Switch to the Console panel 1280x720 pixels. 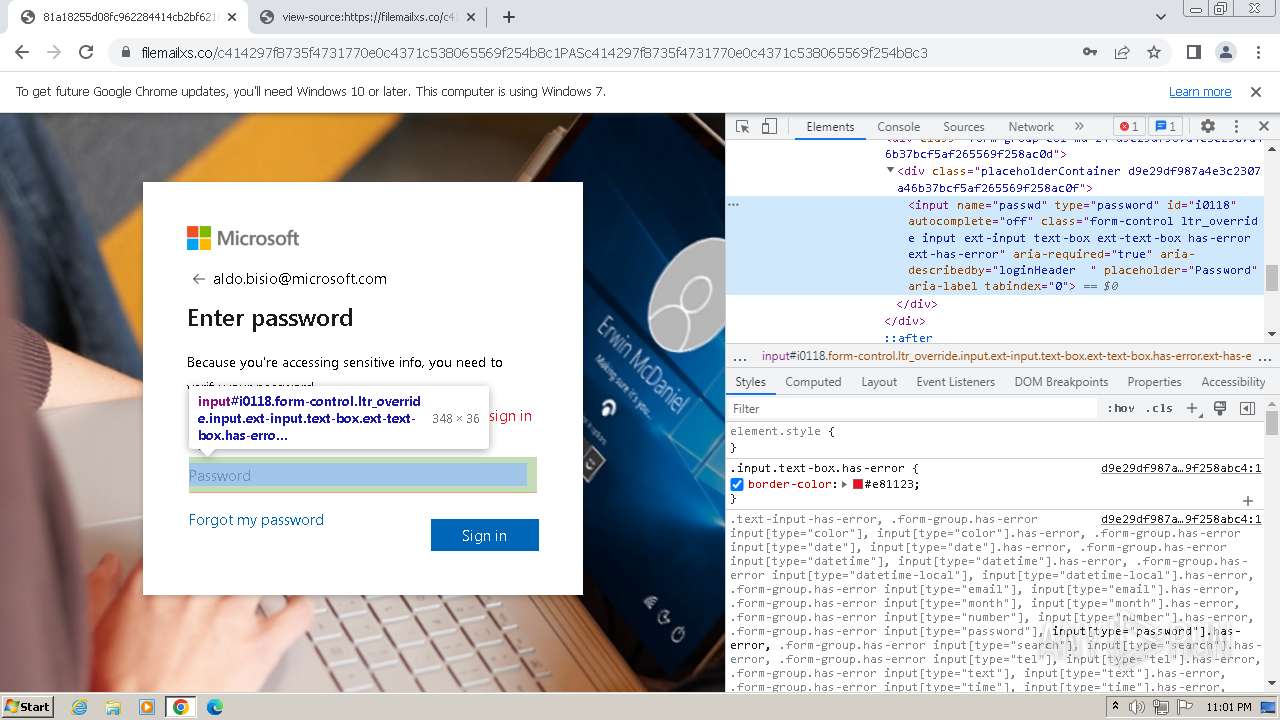tap(898, 127)
